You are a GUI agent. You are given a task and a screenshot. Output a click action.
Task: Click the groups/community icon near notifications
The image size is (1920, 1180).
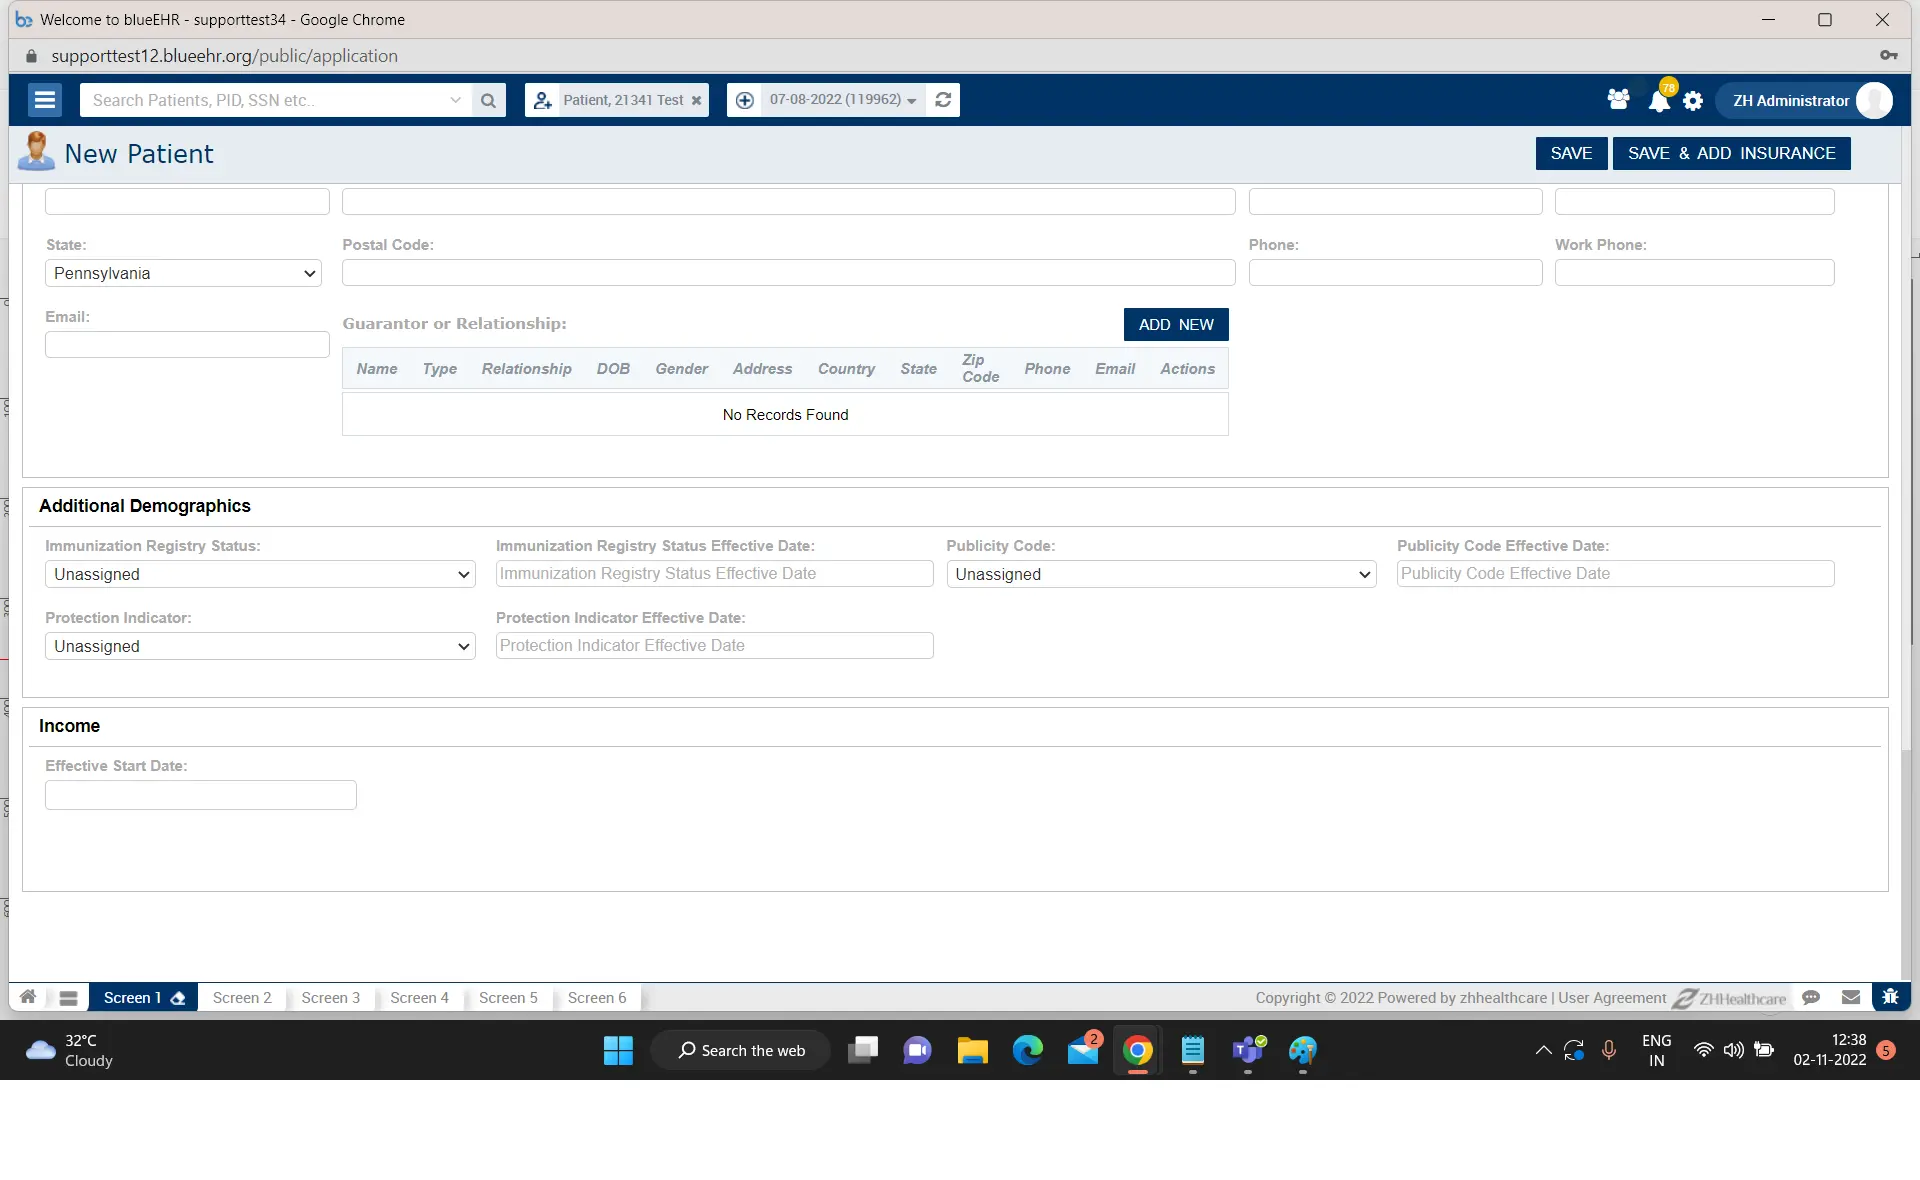[1619, 100]
